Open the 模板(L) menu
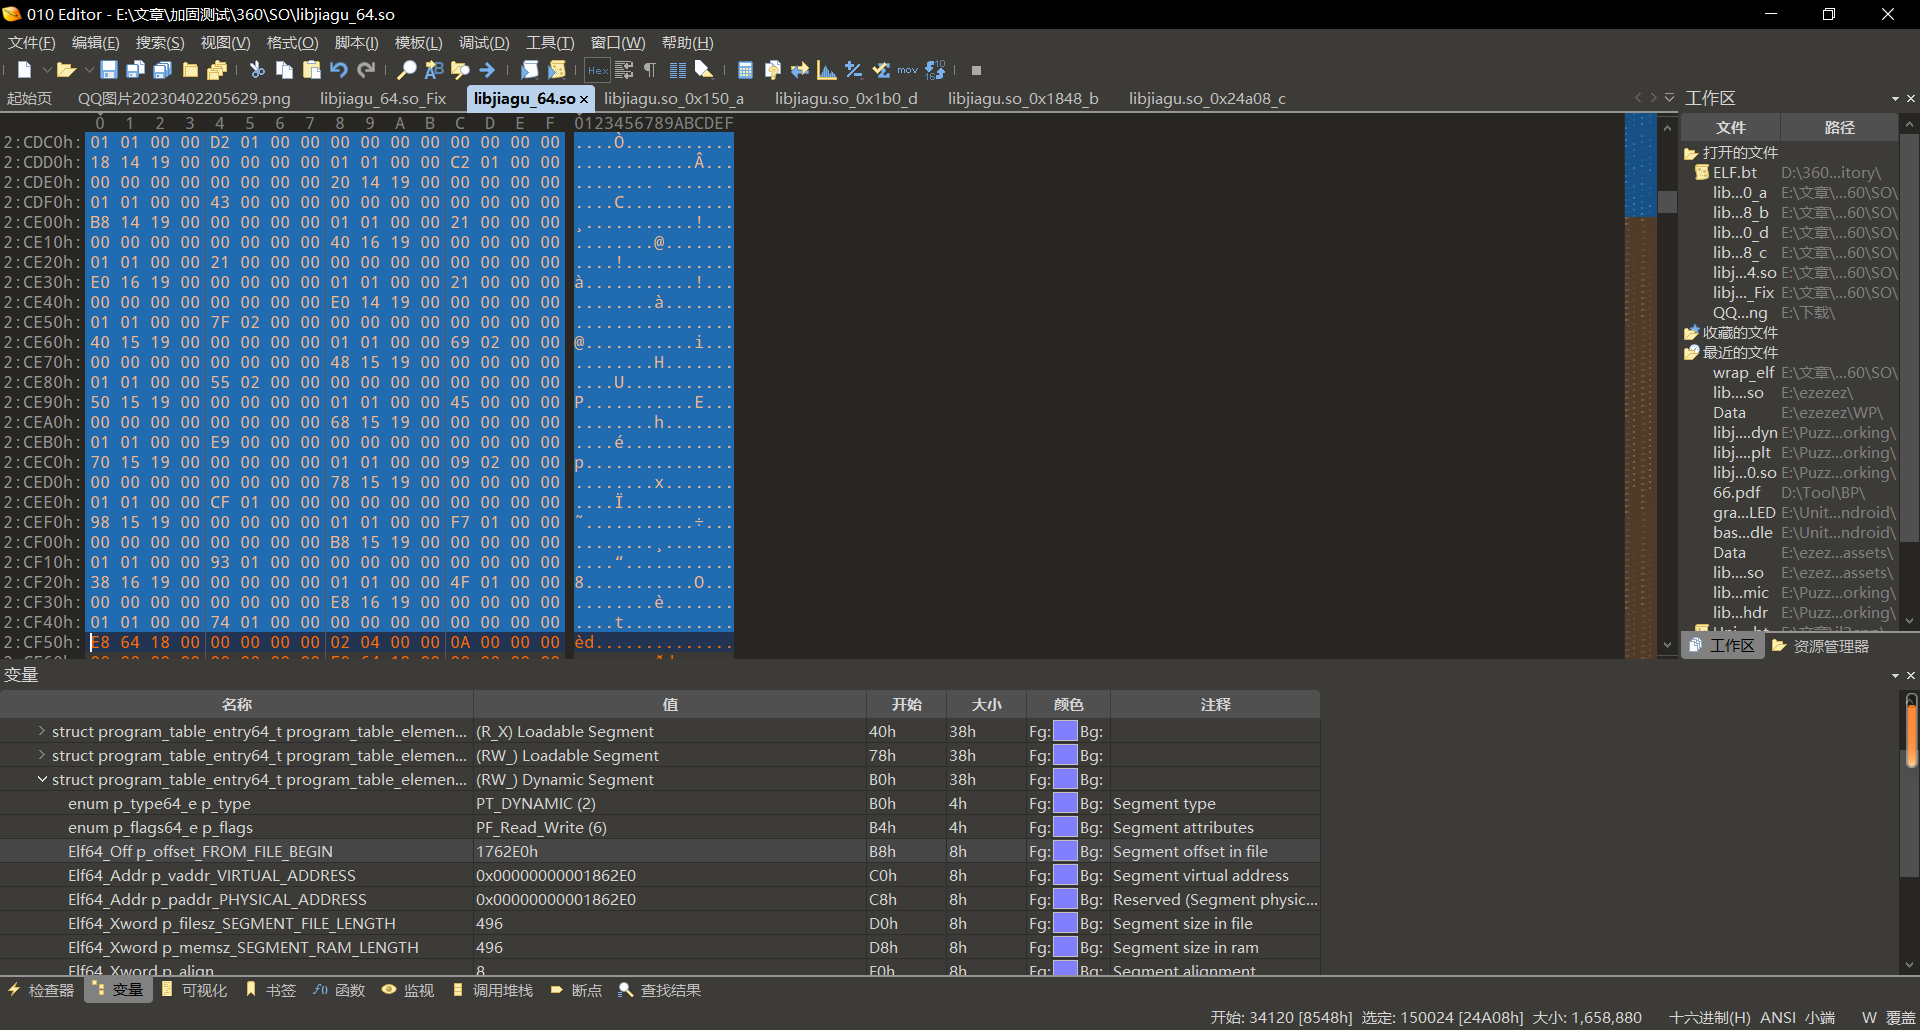 418,43
